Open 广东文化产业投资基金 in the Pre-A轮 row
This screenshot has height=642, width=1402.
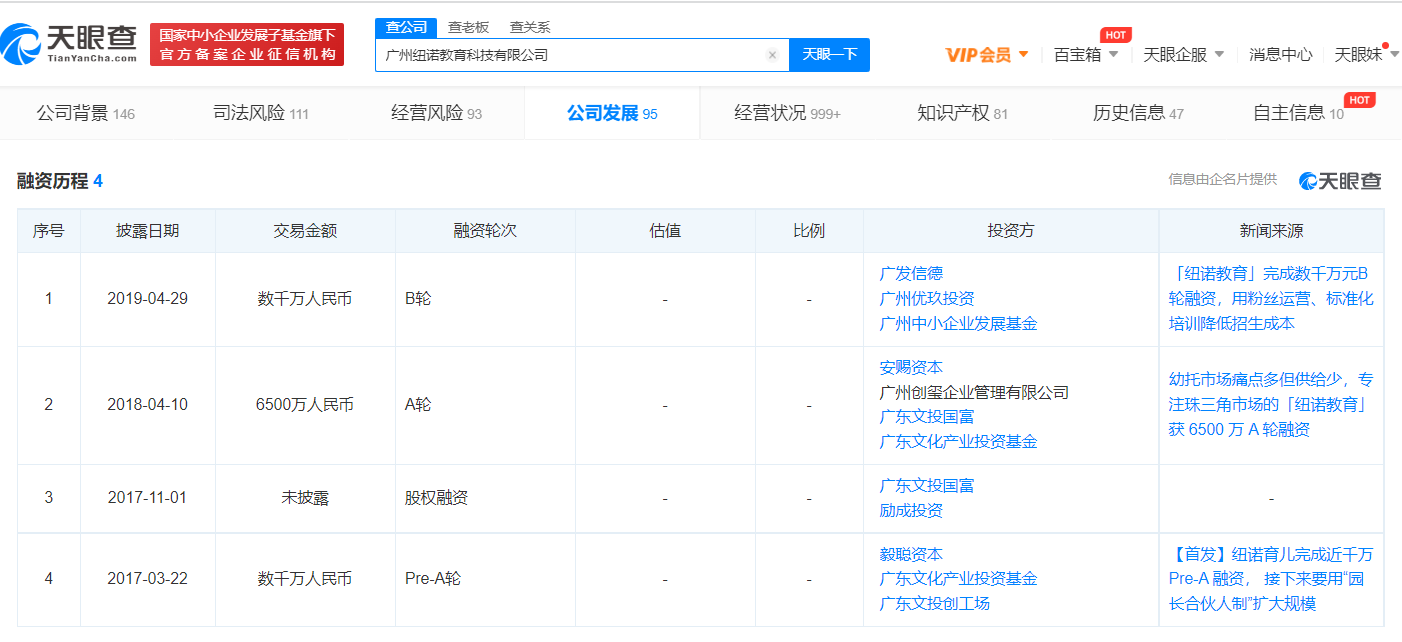958,578
